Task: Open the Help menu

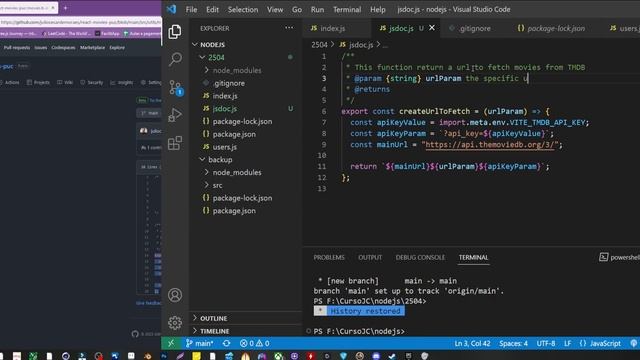Action: point(378,9)
